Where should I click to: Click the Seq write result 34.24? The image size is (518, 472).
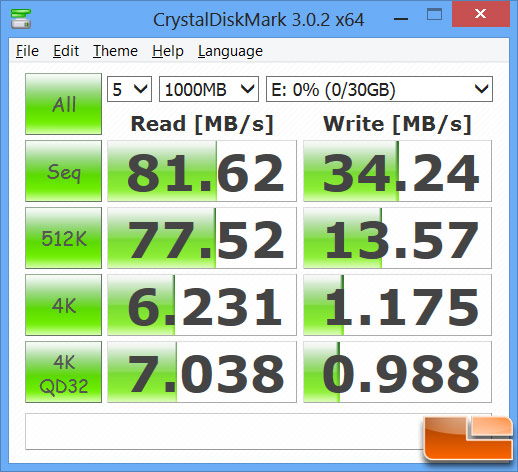click(397, 171)
